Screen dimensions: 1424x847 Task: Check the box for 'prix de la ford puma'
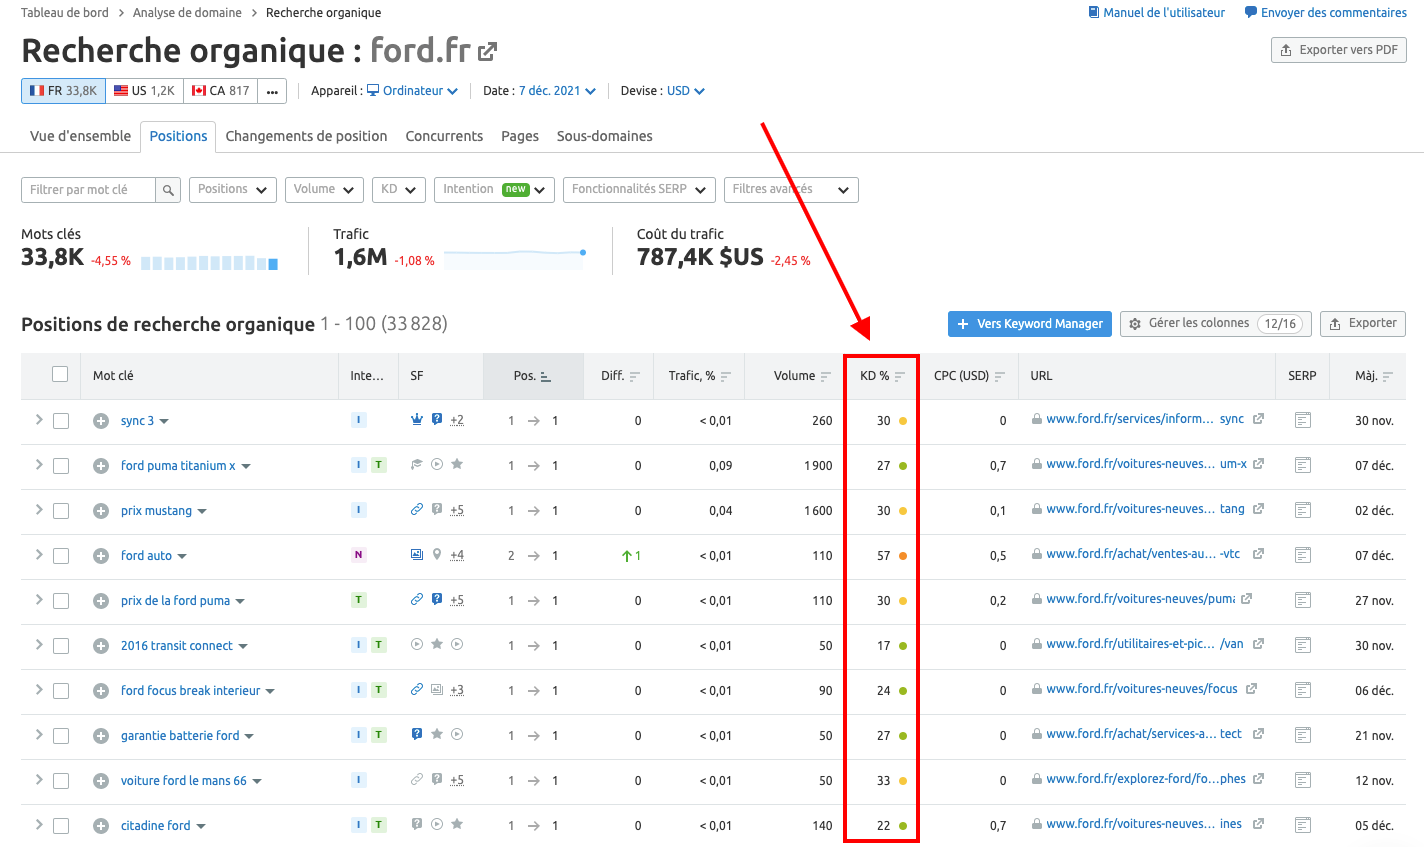click(61, 601)
